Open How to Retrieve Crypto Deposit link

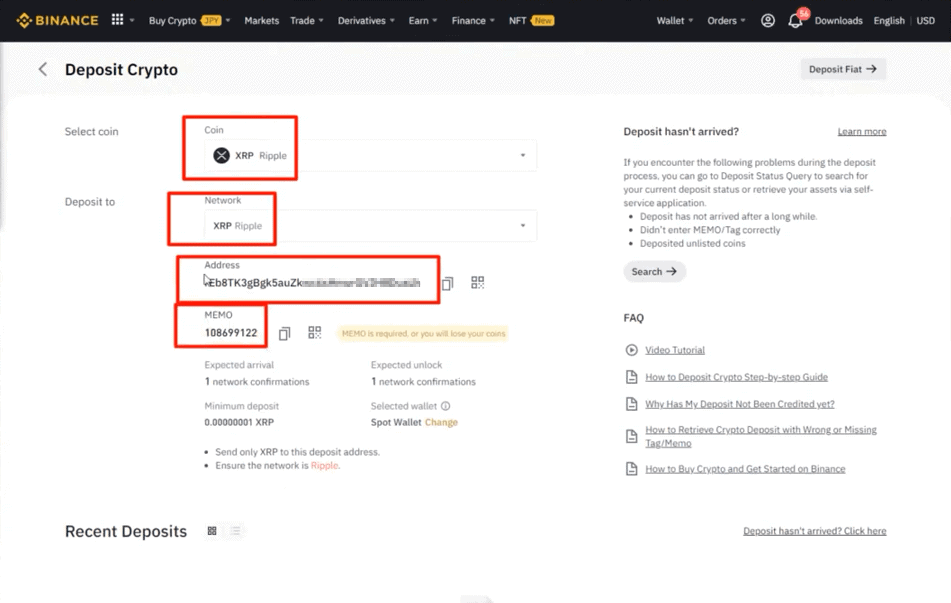pos(761,436)
